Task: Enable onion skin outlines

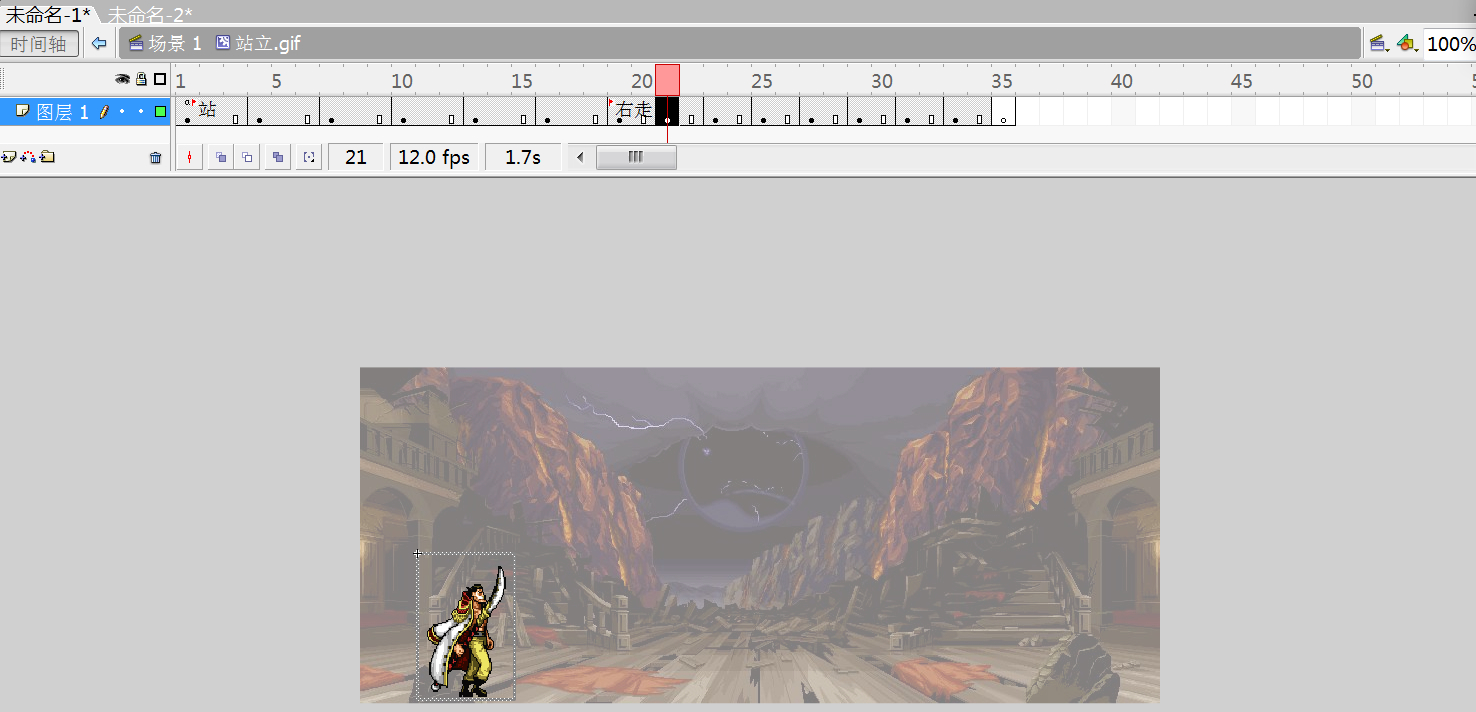Action: click(x=247, y=157)
